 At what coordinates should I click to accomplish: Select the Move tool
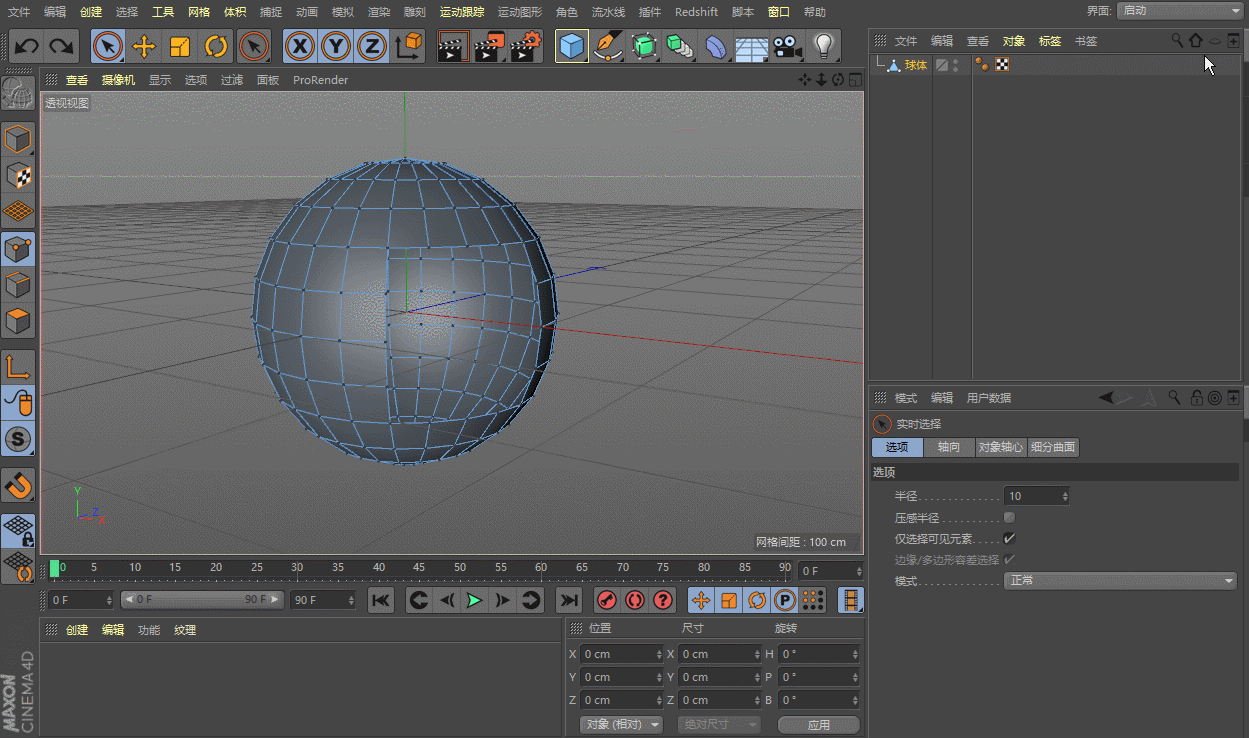coord(144,47)
